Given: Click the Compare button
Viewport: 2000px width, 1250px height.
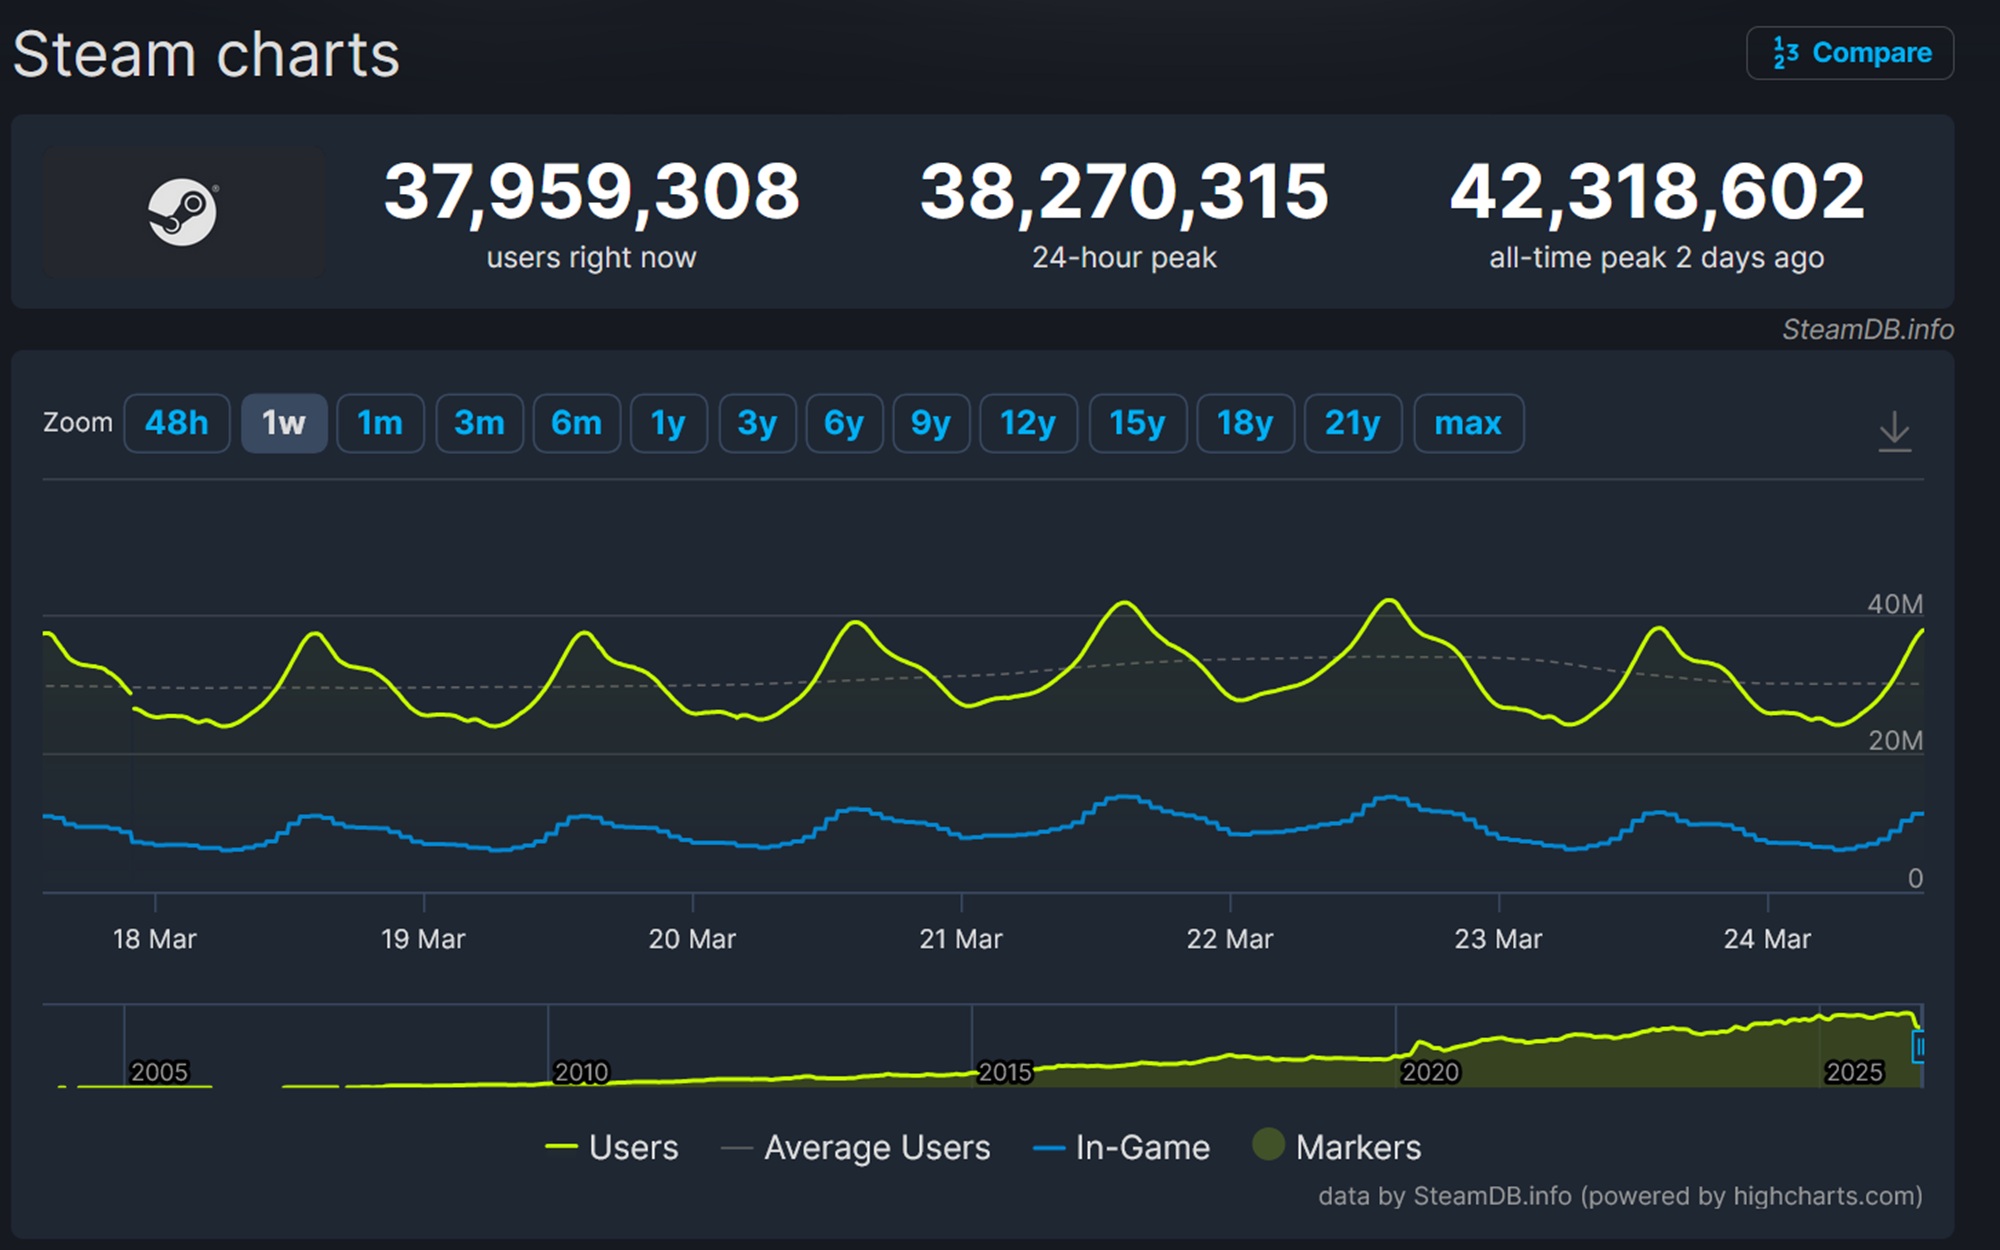Looking at the screenshot, I should [x=1850, y=53].
